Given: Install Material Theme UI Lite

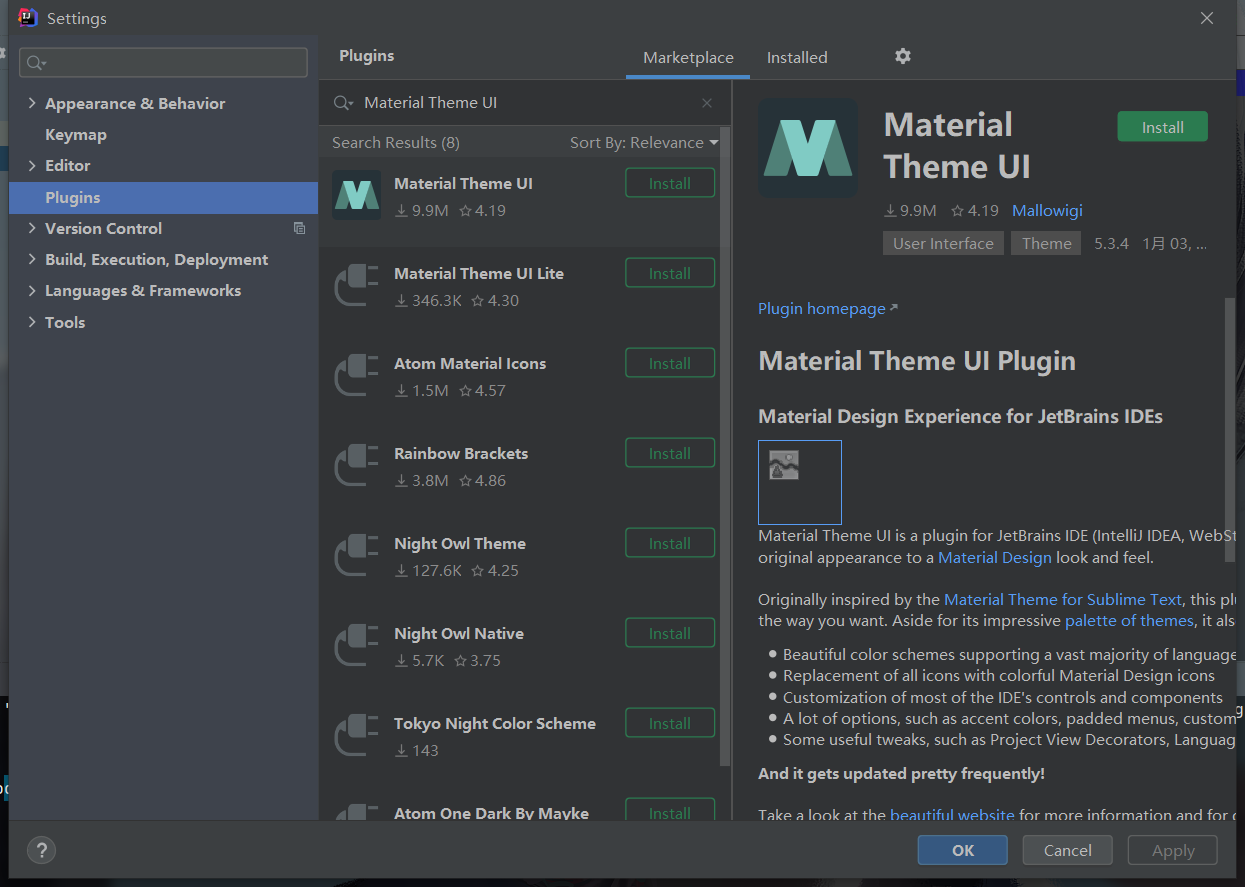Looking at the screenshot, I should coord(670,273).
